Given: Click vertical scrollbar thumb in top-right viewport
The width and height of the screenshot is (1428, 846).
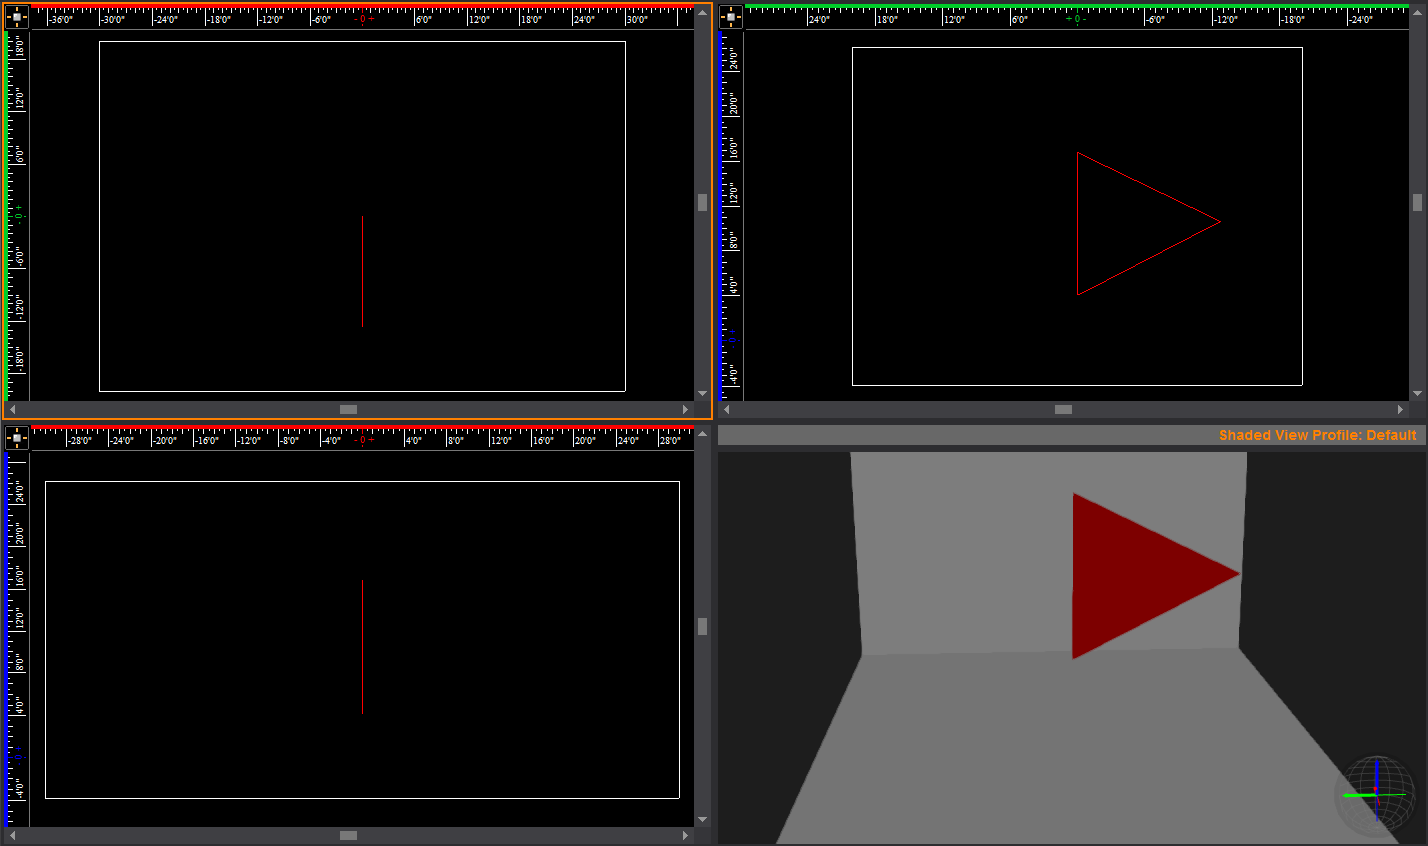Looking at the screenshot, I should pos(1417,202).
